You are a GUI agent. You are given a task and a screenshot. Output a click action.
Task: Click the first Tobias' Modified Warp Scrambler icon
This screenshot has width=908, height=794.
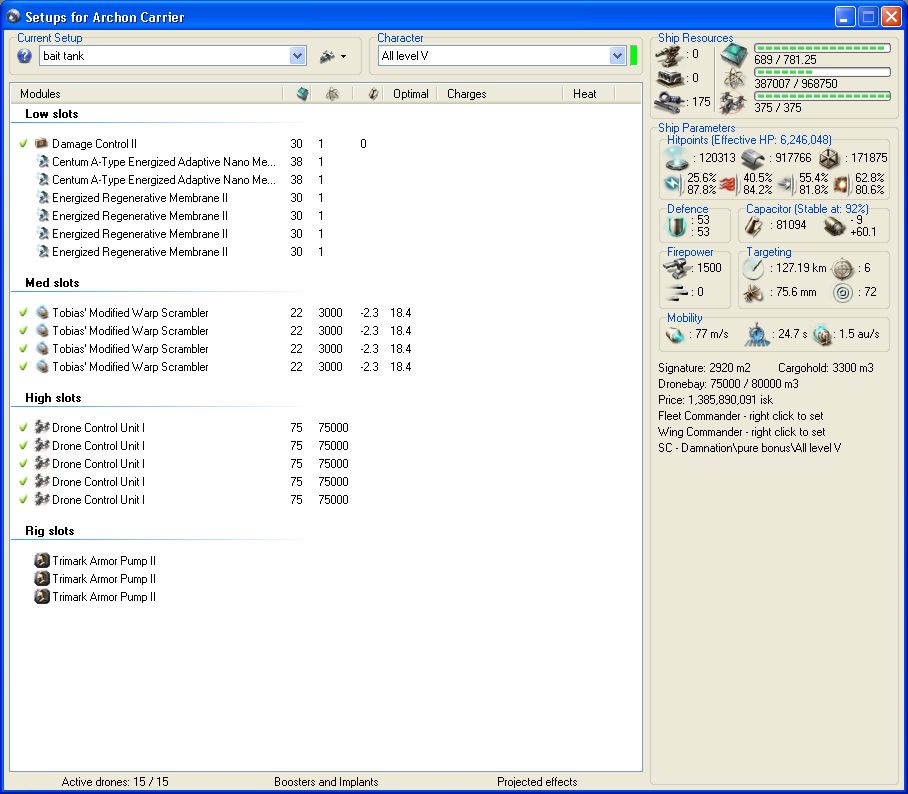pyautogui.click(x=42, y=312)
